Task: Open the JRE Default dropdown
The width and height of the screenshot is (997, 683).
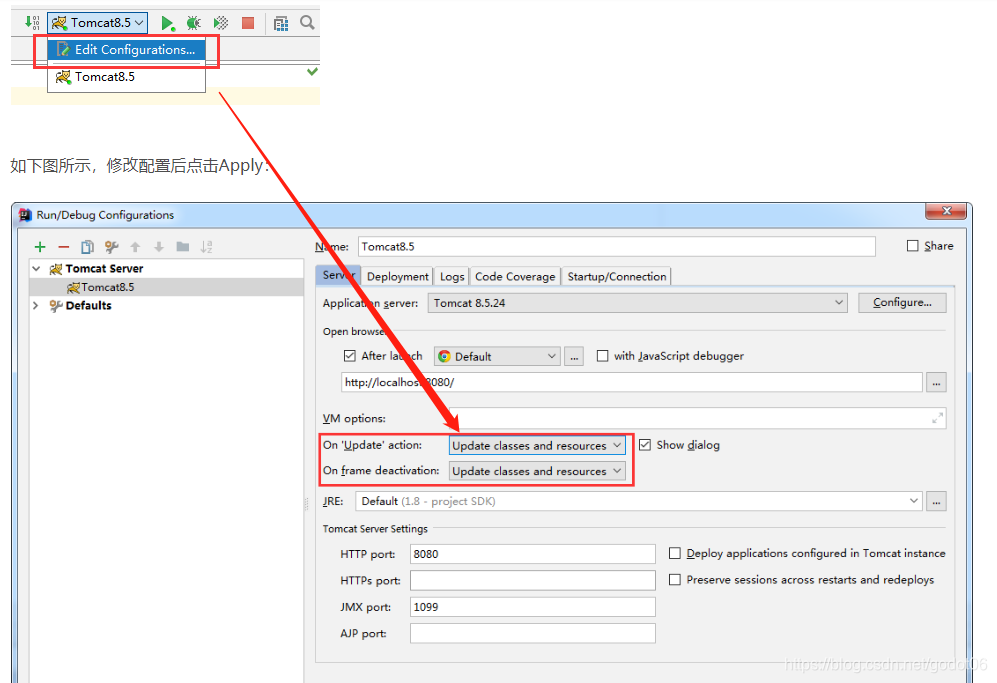Action: [x=638, y=501]
